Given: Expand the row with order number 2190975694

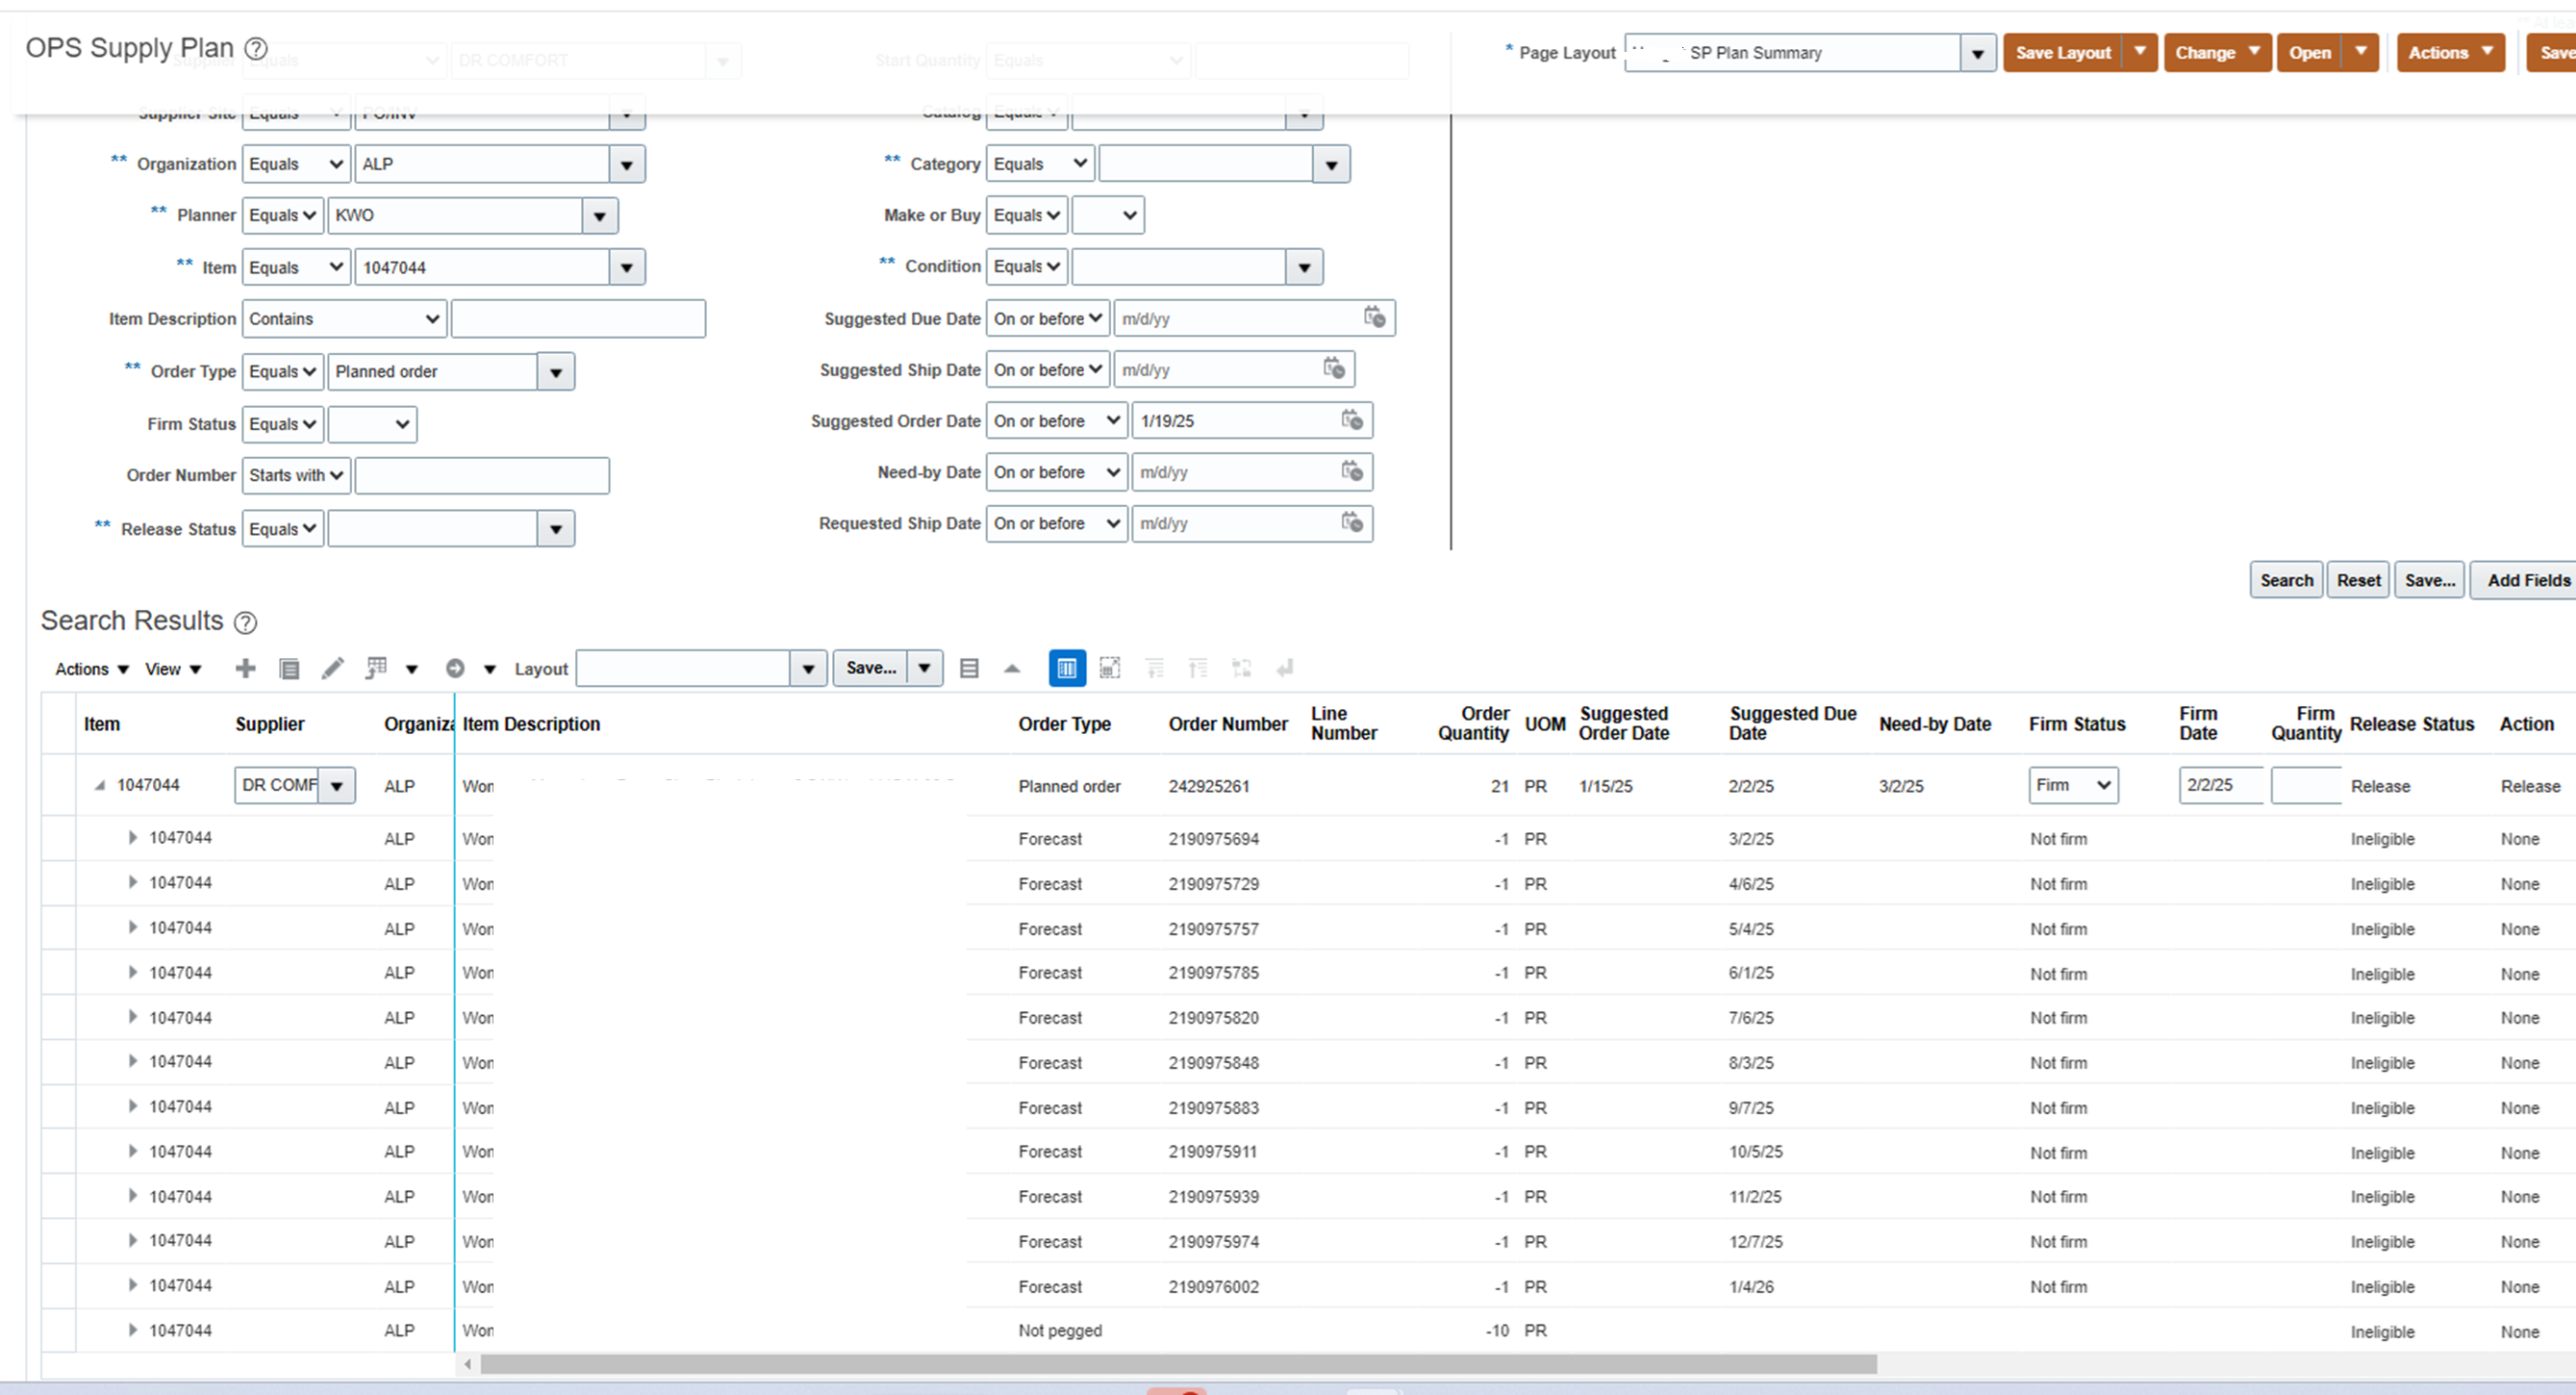Looking at the screenshot, I should pos(132,838).
